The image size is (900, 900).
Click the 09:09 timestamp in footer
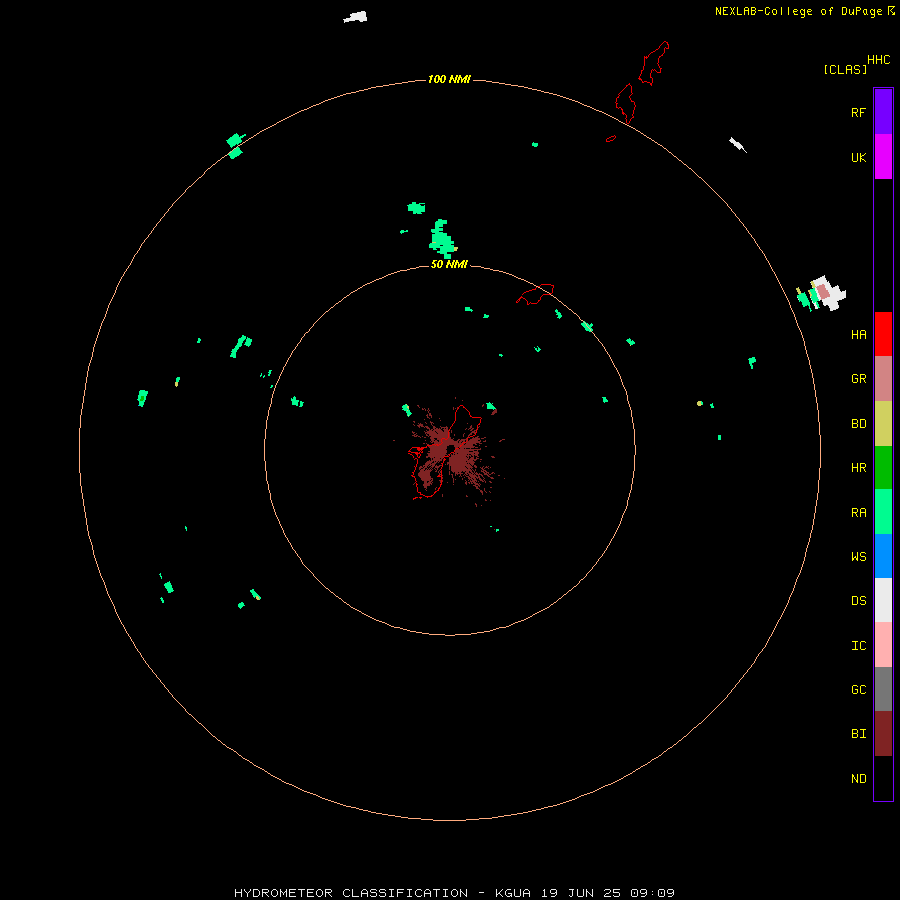pos(652,893)
